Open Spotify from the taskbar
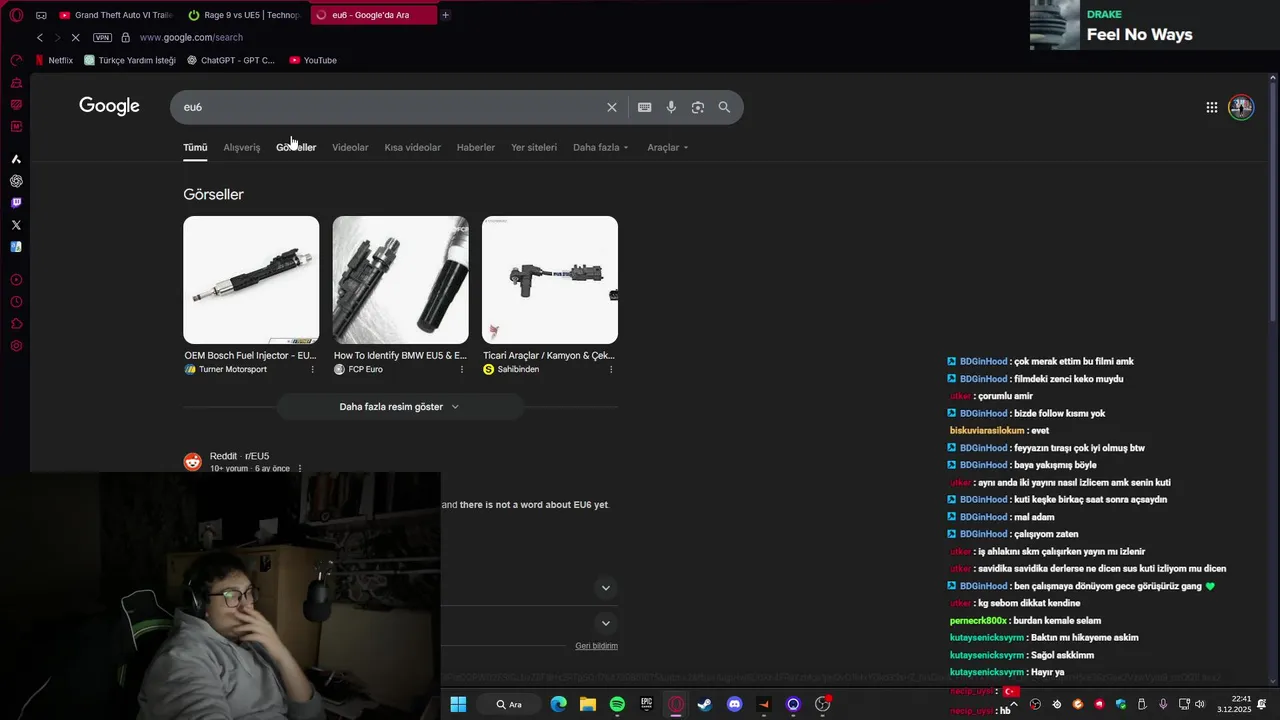Viewport: 1280px width, 720px height. tap(617, 704)
